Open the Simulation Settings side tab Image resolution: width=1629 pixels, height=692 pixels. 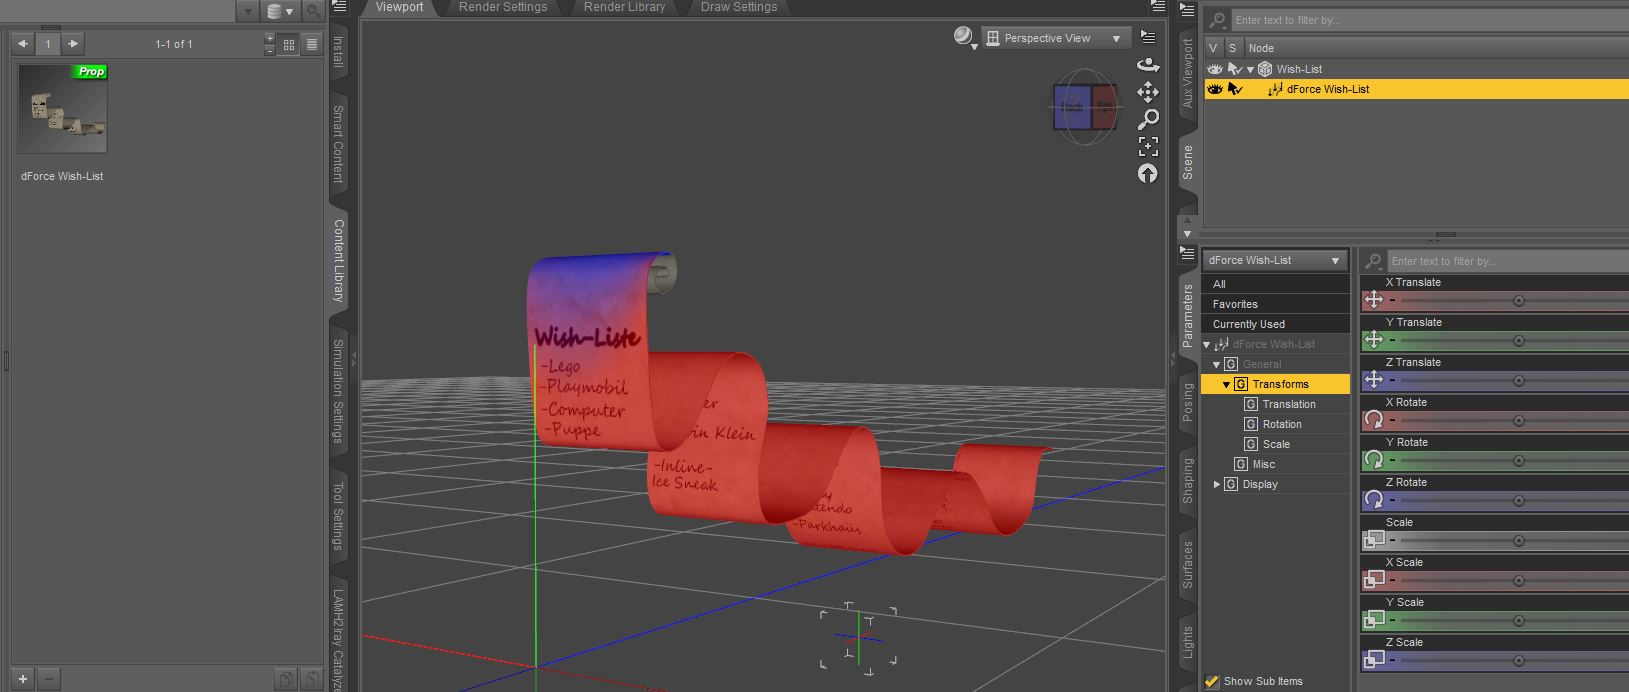pyautogui.click(x=338, y=391)
